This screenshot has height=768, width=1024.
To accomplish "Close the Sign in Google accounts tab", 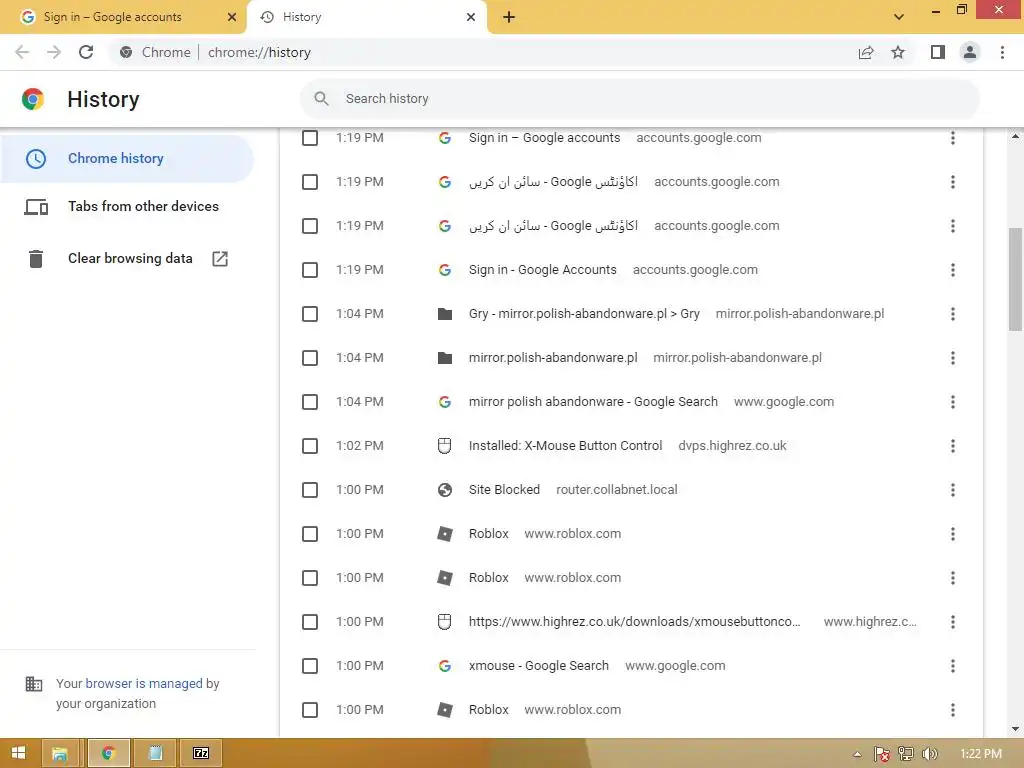I will click(232, 17).
